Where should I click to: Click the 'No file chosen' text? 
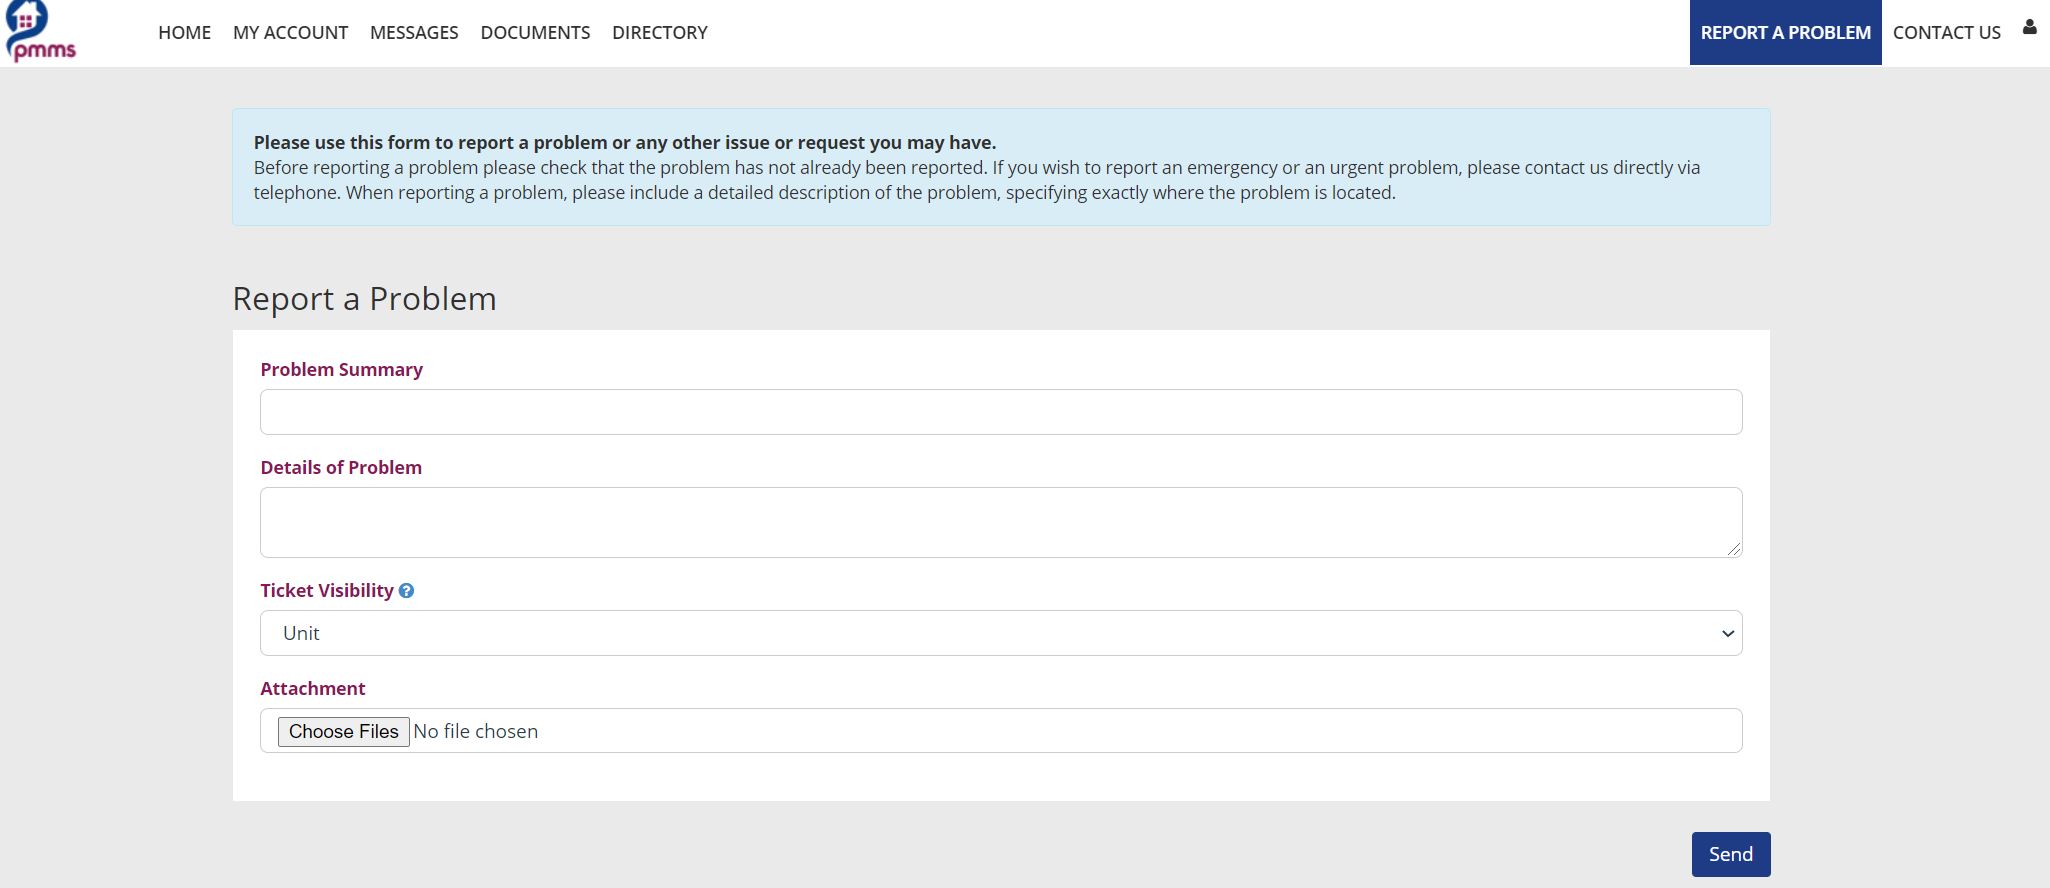(476, 731)
